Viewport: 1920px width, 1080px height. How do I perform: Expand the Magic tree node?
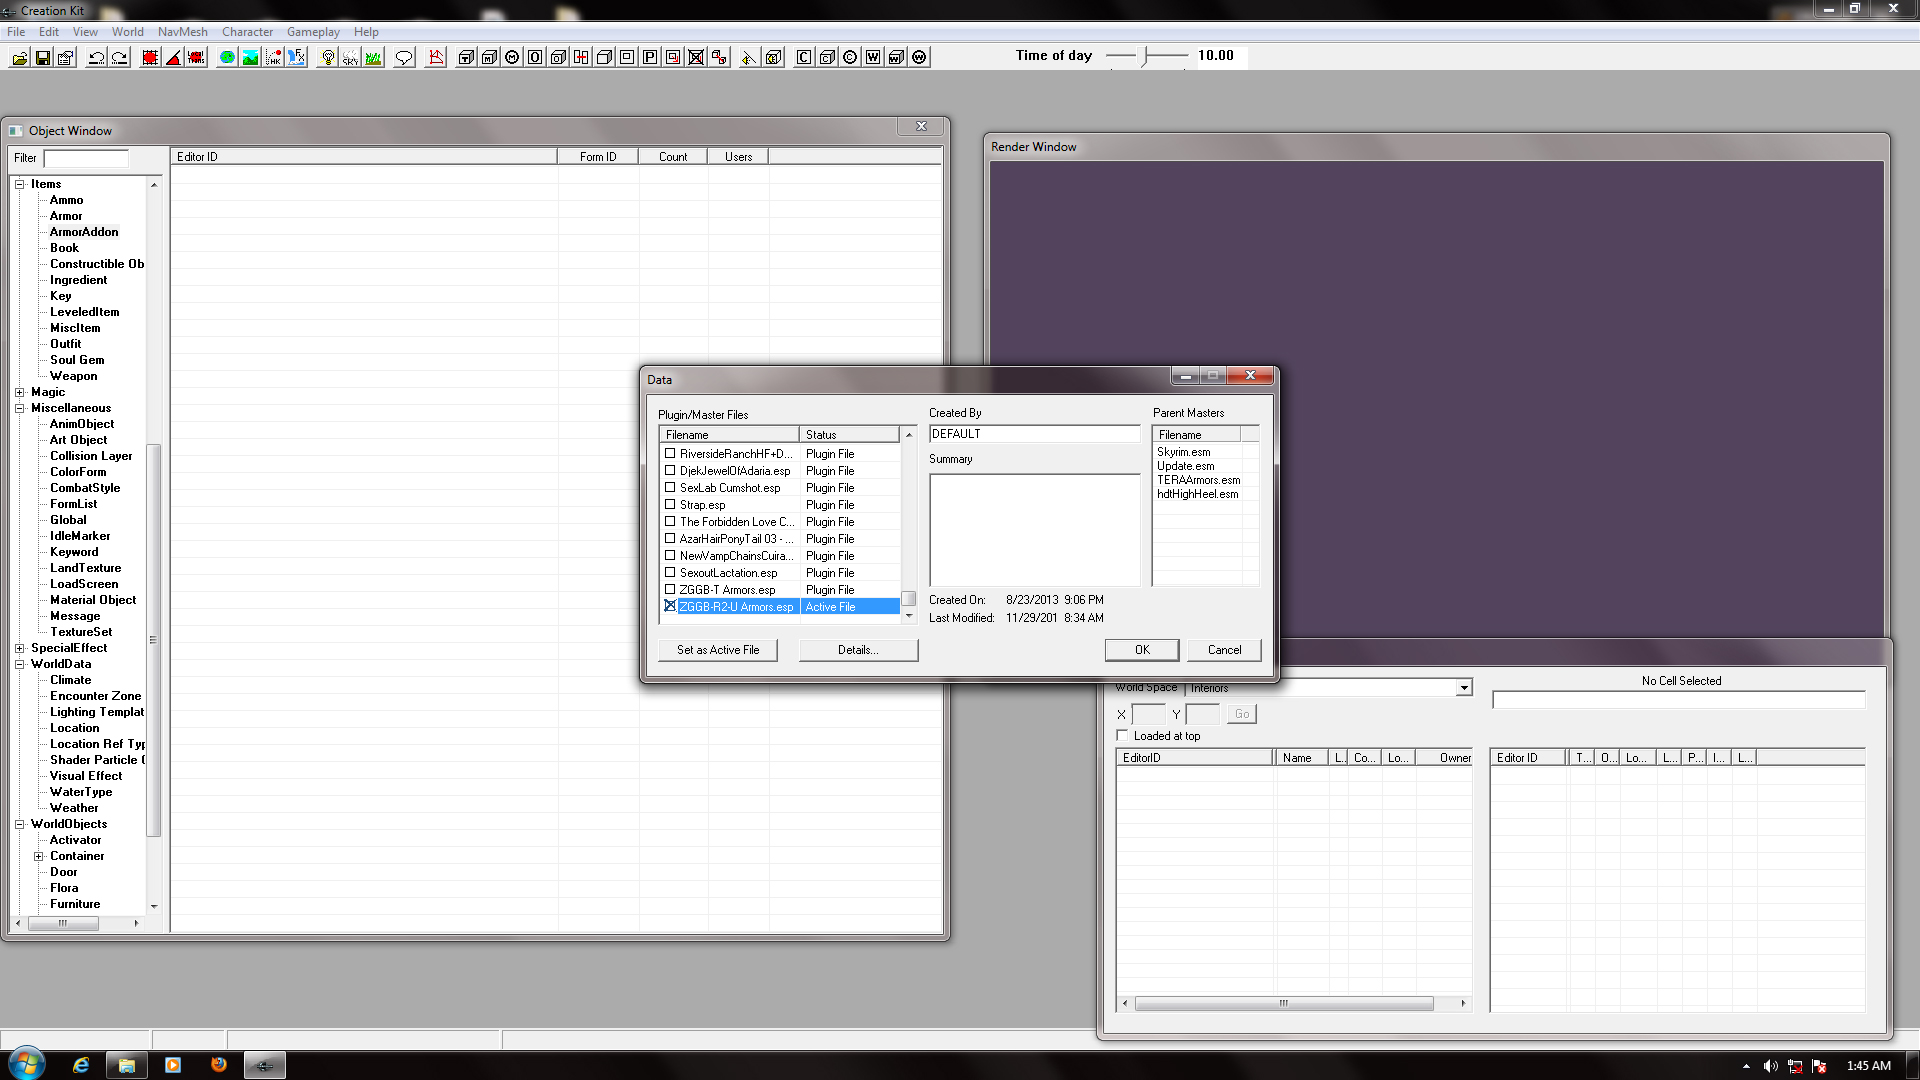(19, 392)
